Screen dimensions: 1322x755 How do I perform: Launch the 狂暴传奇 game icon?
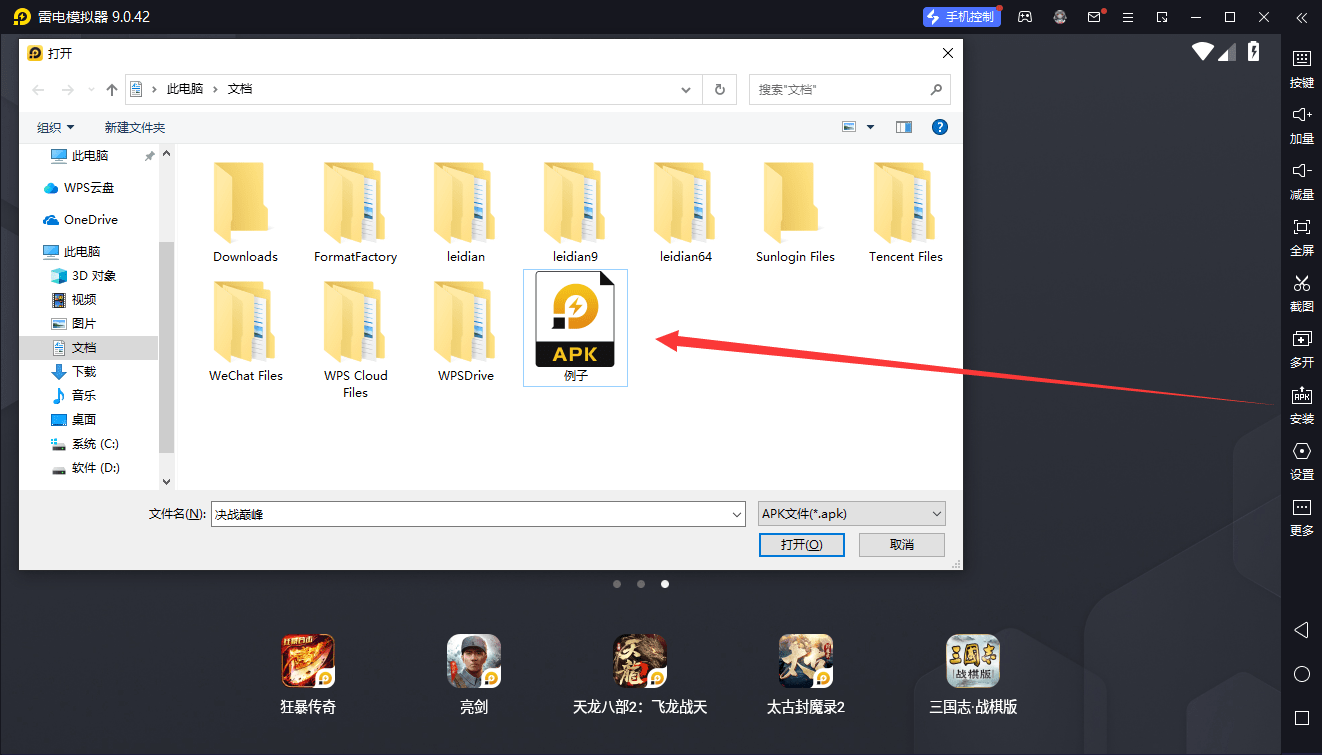tap(307, 661)
